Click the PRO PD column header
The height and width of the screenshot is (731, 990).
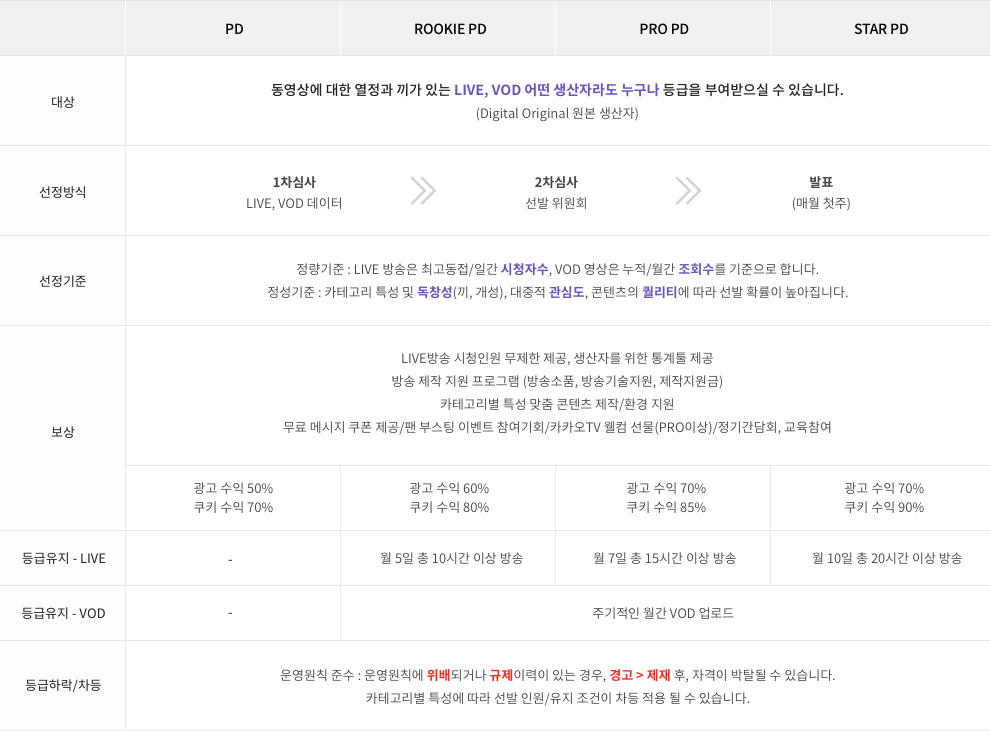click(x=664, y=29)
